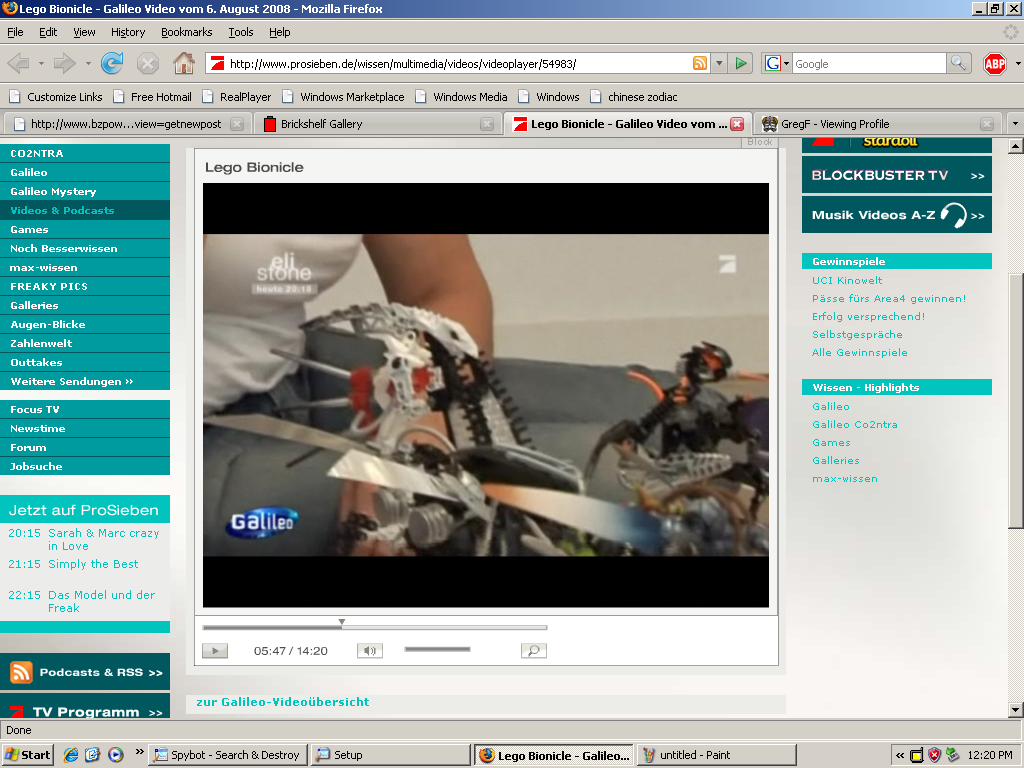Open the list all tabs dropdown
The image size is (1024, 768).
click(1015, 123)
